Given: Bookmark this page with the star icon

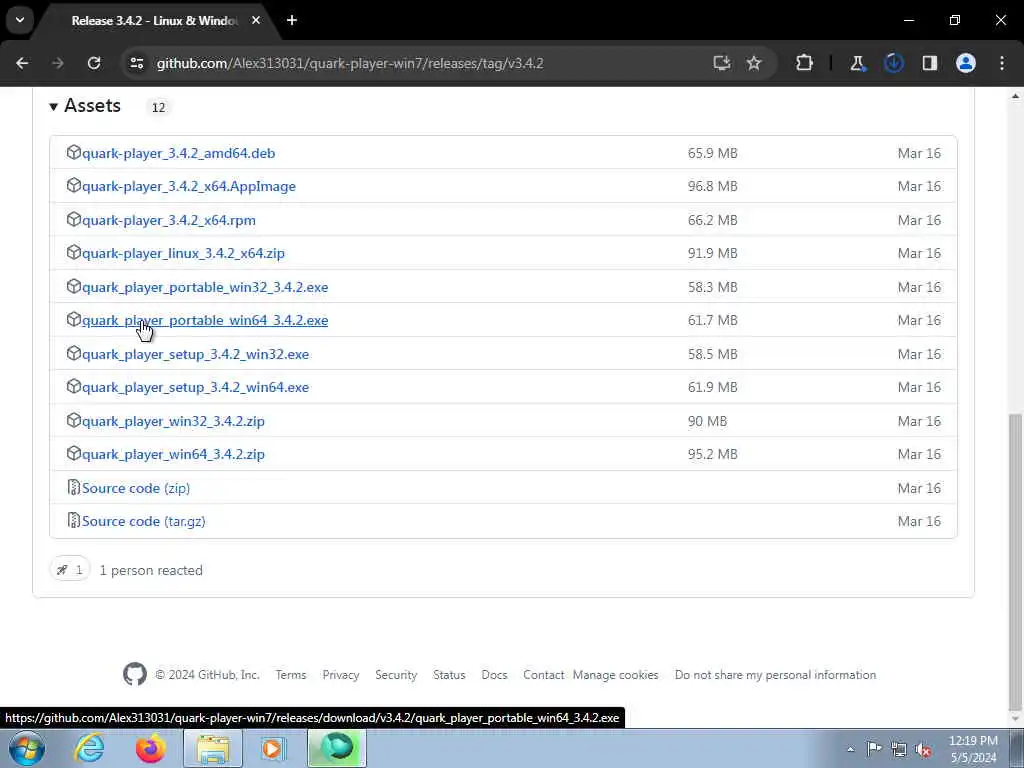Looking at the screenshot, I should (754, 63).
